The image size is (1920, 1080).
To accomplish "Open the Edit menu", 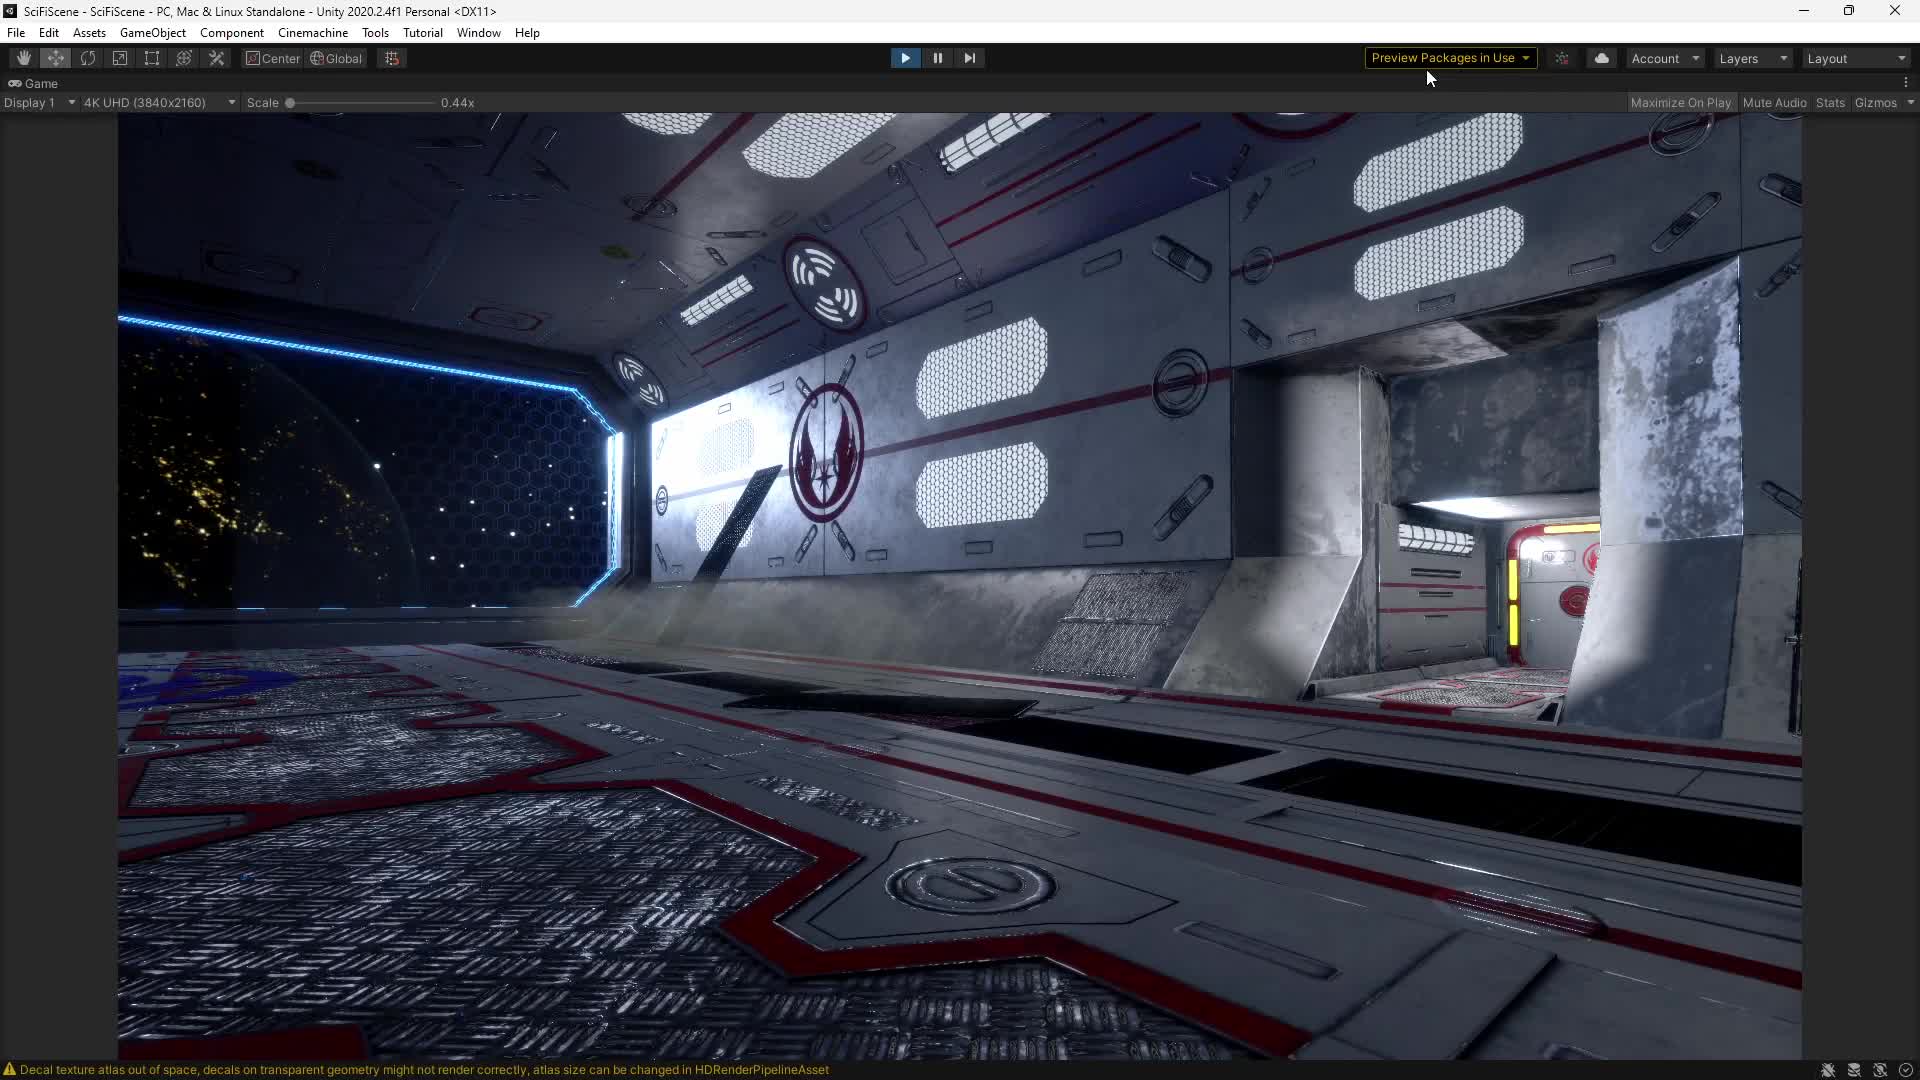I will (48, 33).
